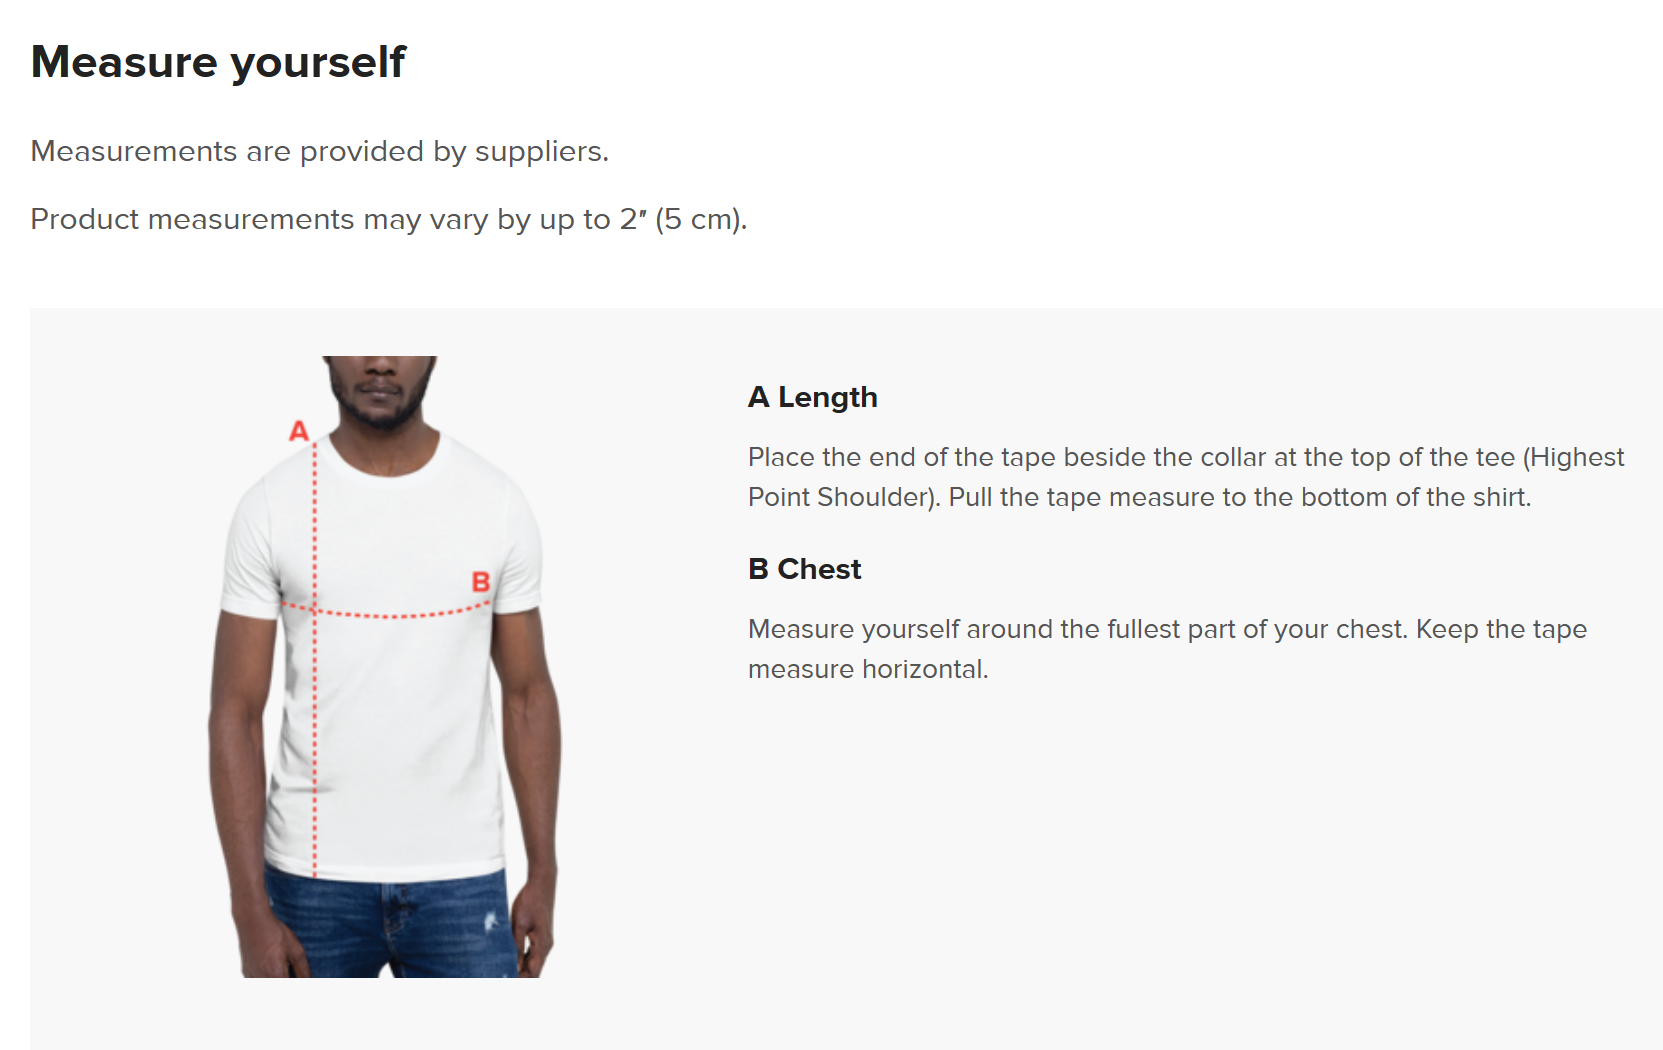
Task: Select the t-shirt model measurement image
Action: coord(385,666)
